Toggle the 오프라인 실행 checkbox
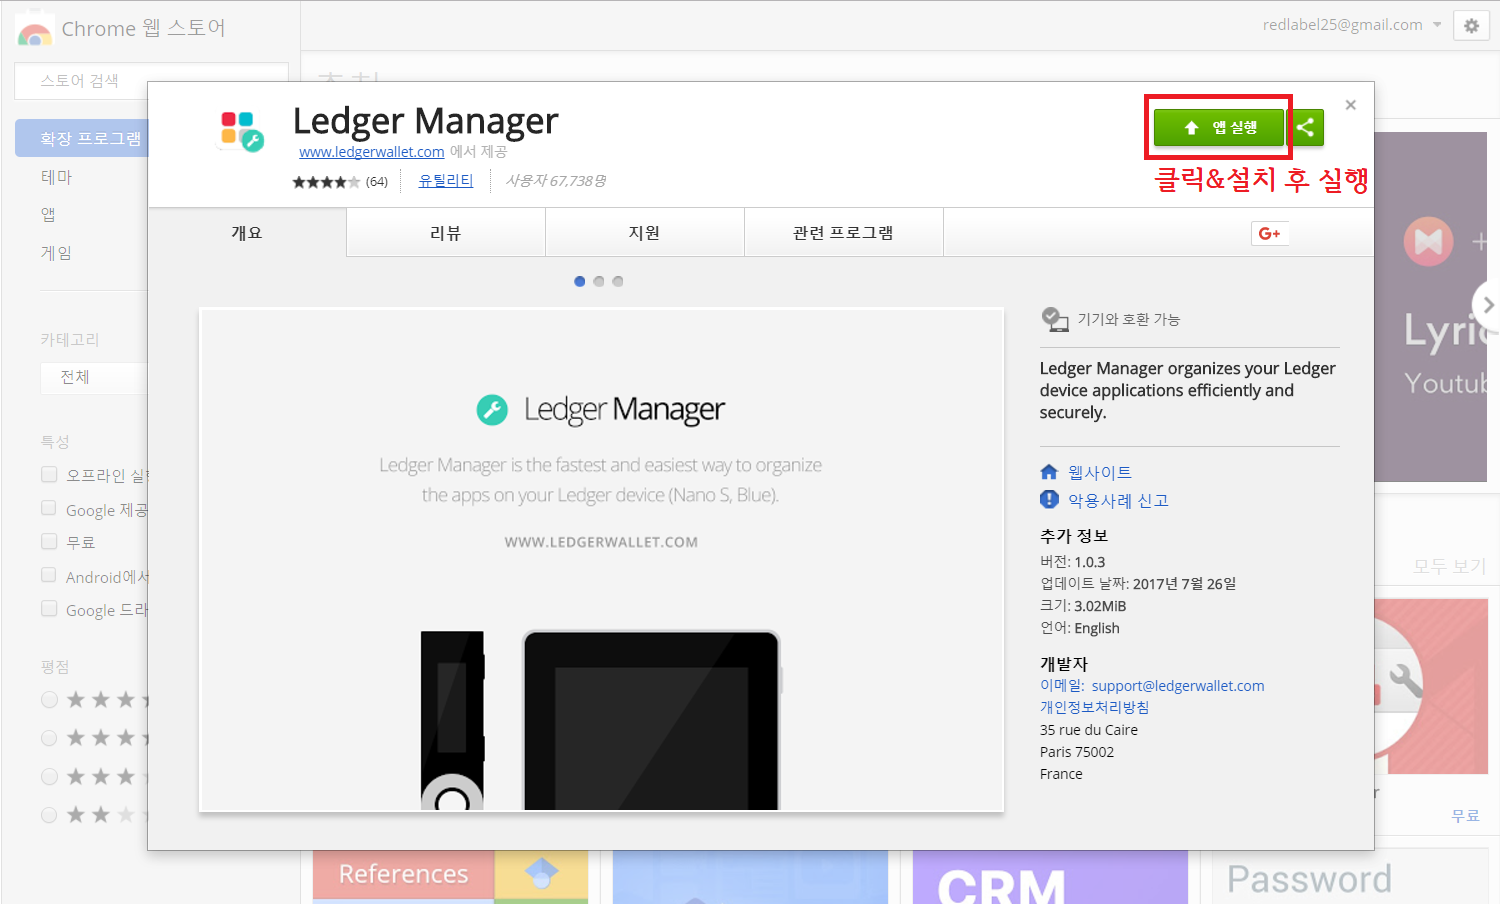 click(x=49, y=474)
